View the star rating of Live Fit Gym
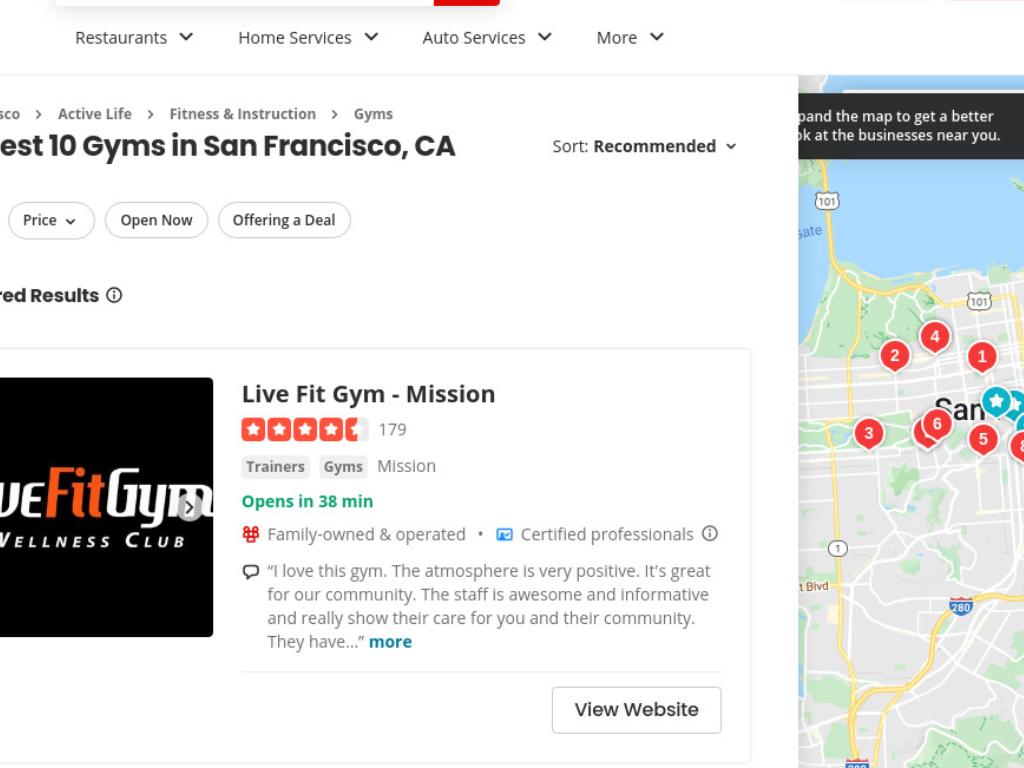The image size is (1024, 768). 305,429
